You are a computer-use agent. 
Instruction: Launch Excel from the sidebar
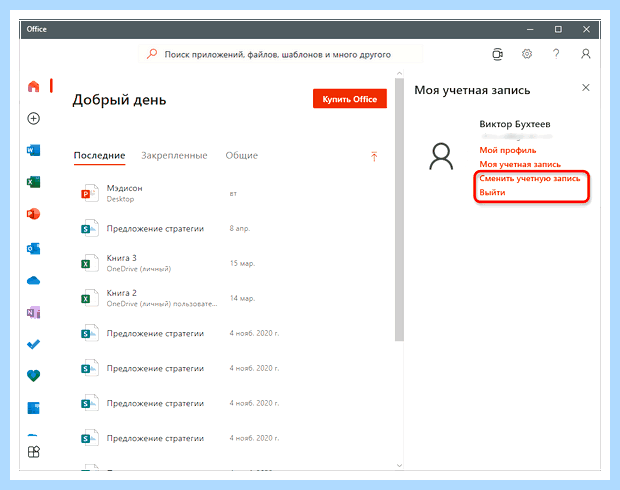[34, 182]
